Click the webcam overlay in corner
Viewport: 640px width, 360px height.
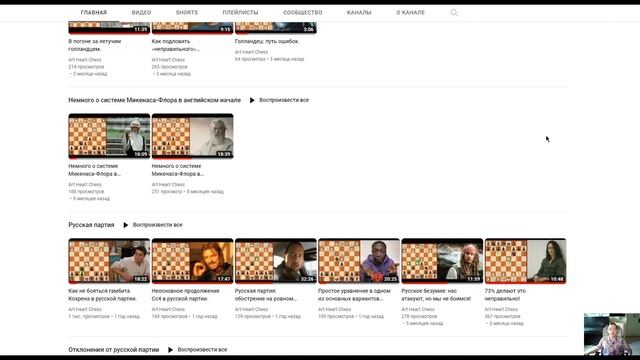coord(611,334)
